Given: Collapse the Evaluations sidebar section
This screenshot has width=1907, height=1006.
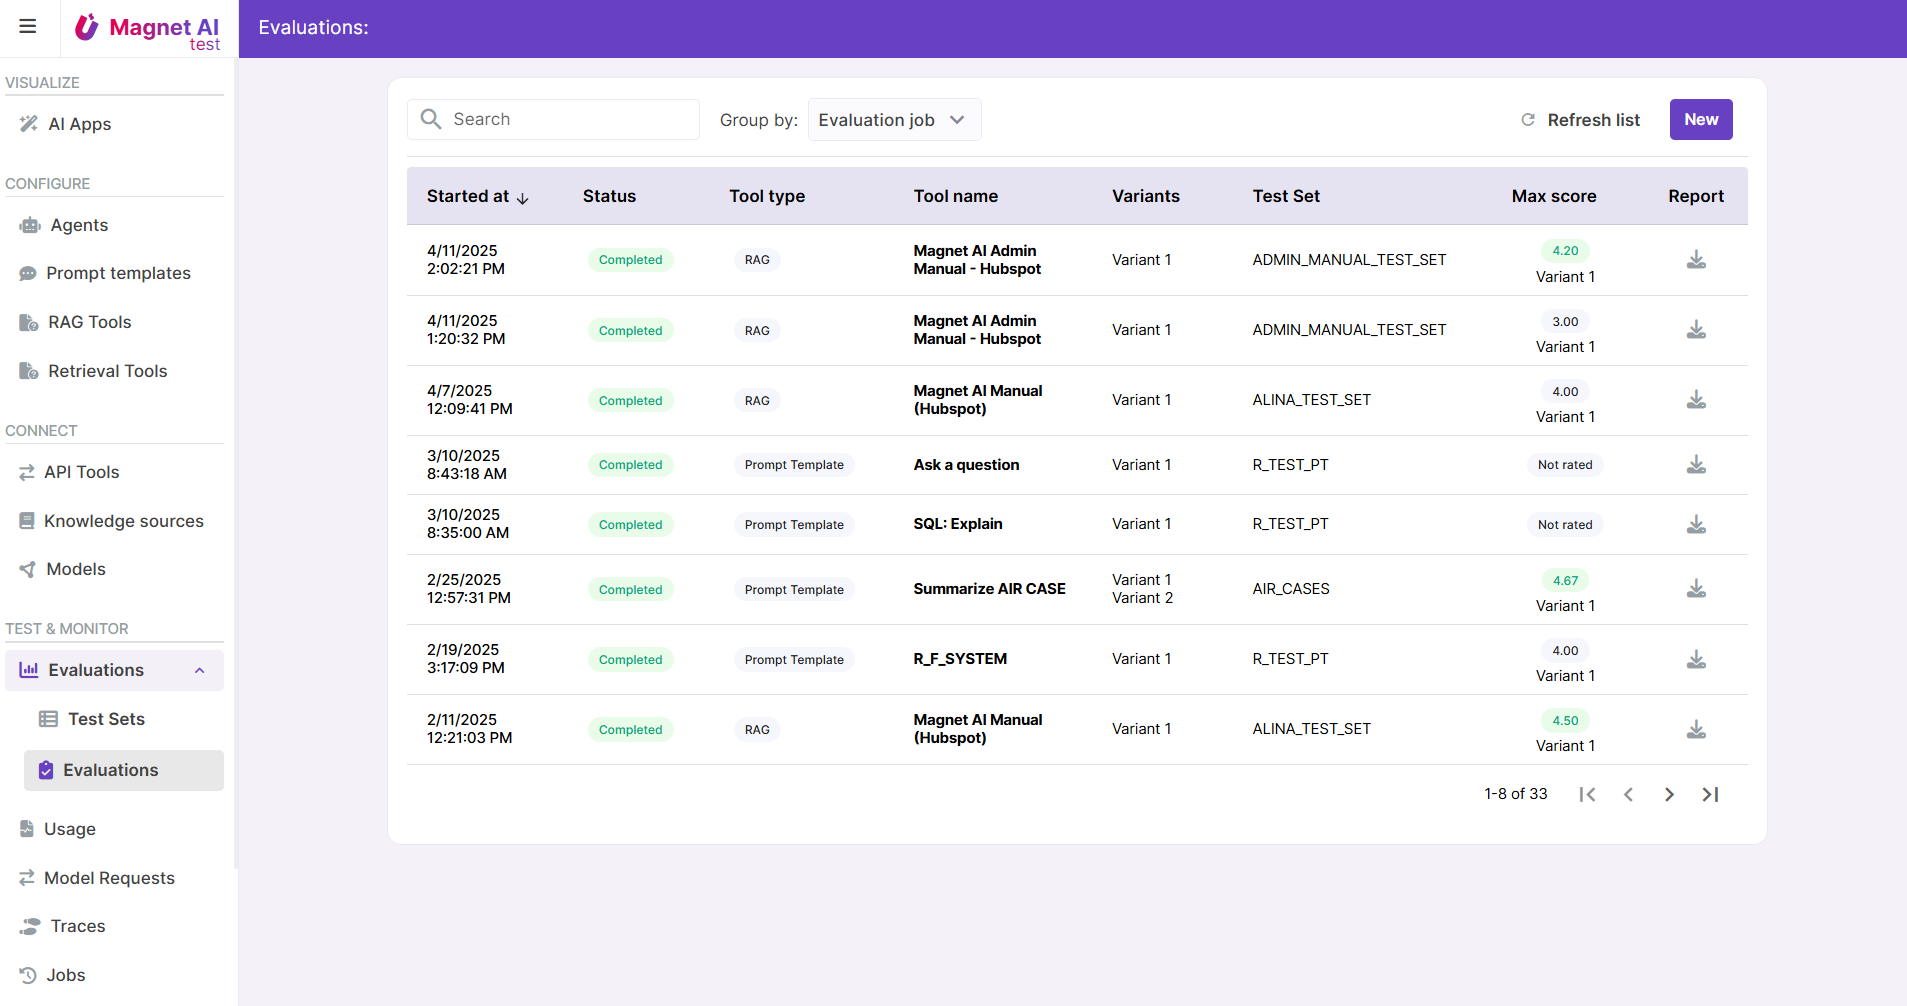Looking at the screenshot, I should (x=200, y=670).
